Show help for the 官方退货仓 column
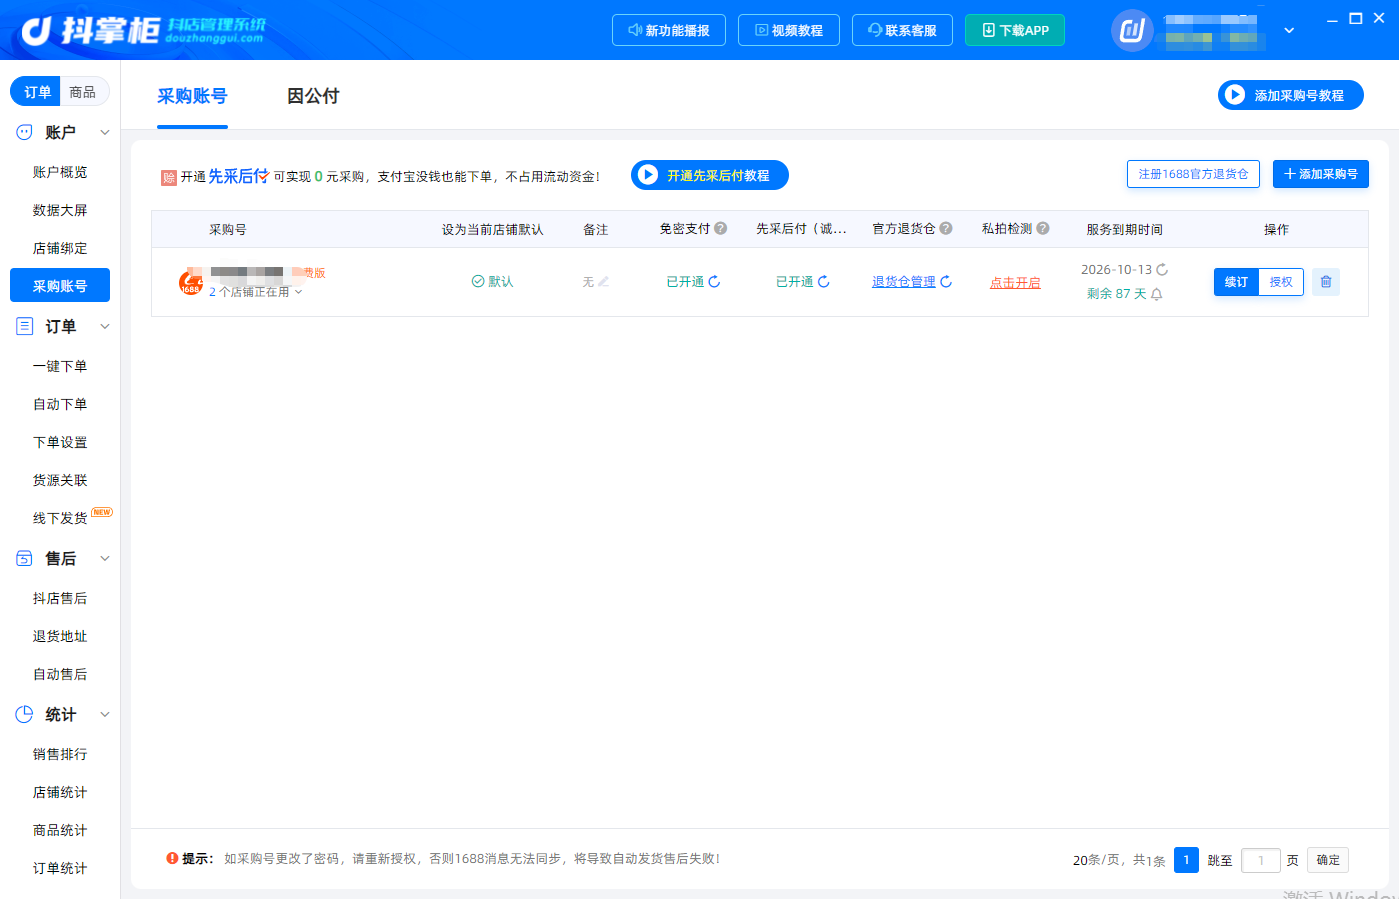 click(x=946, y=229)
